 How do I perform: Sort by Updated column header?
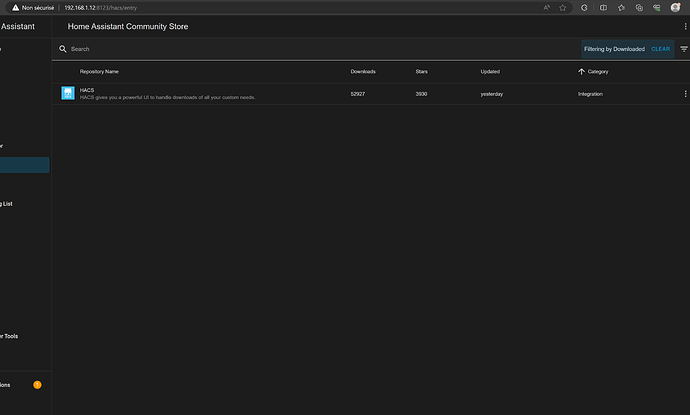(490, 71)
